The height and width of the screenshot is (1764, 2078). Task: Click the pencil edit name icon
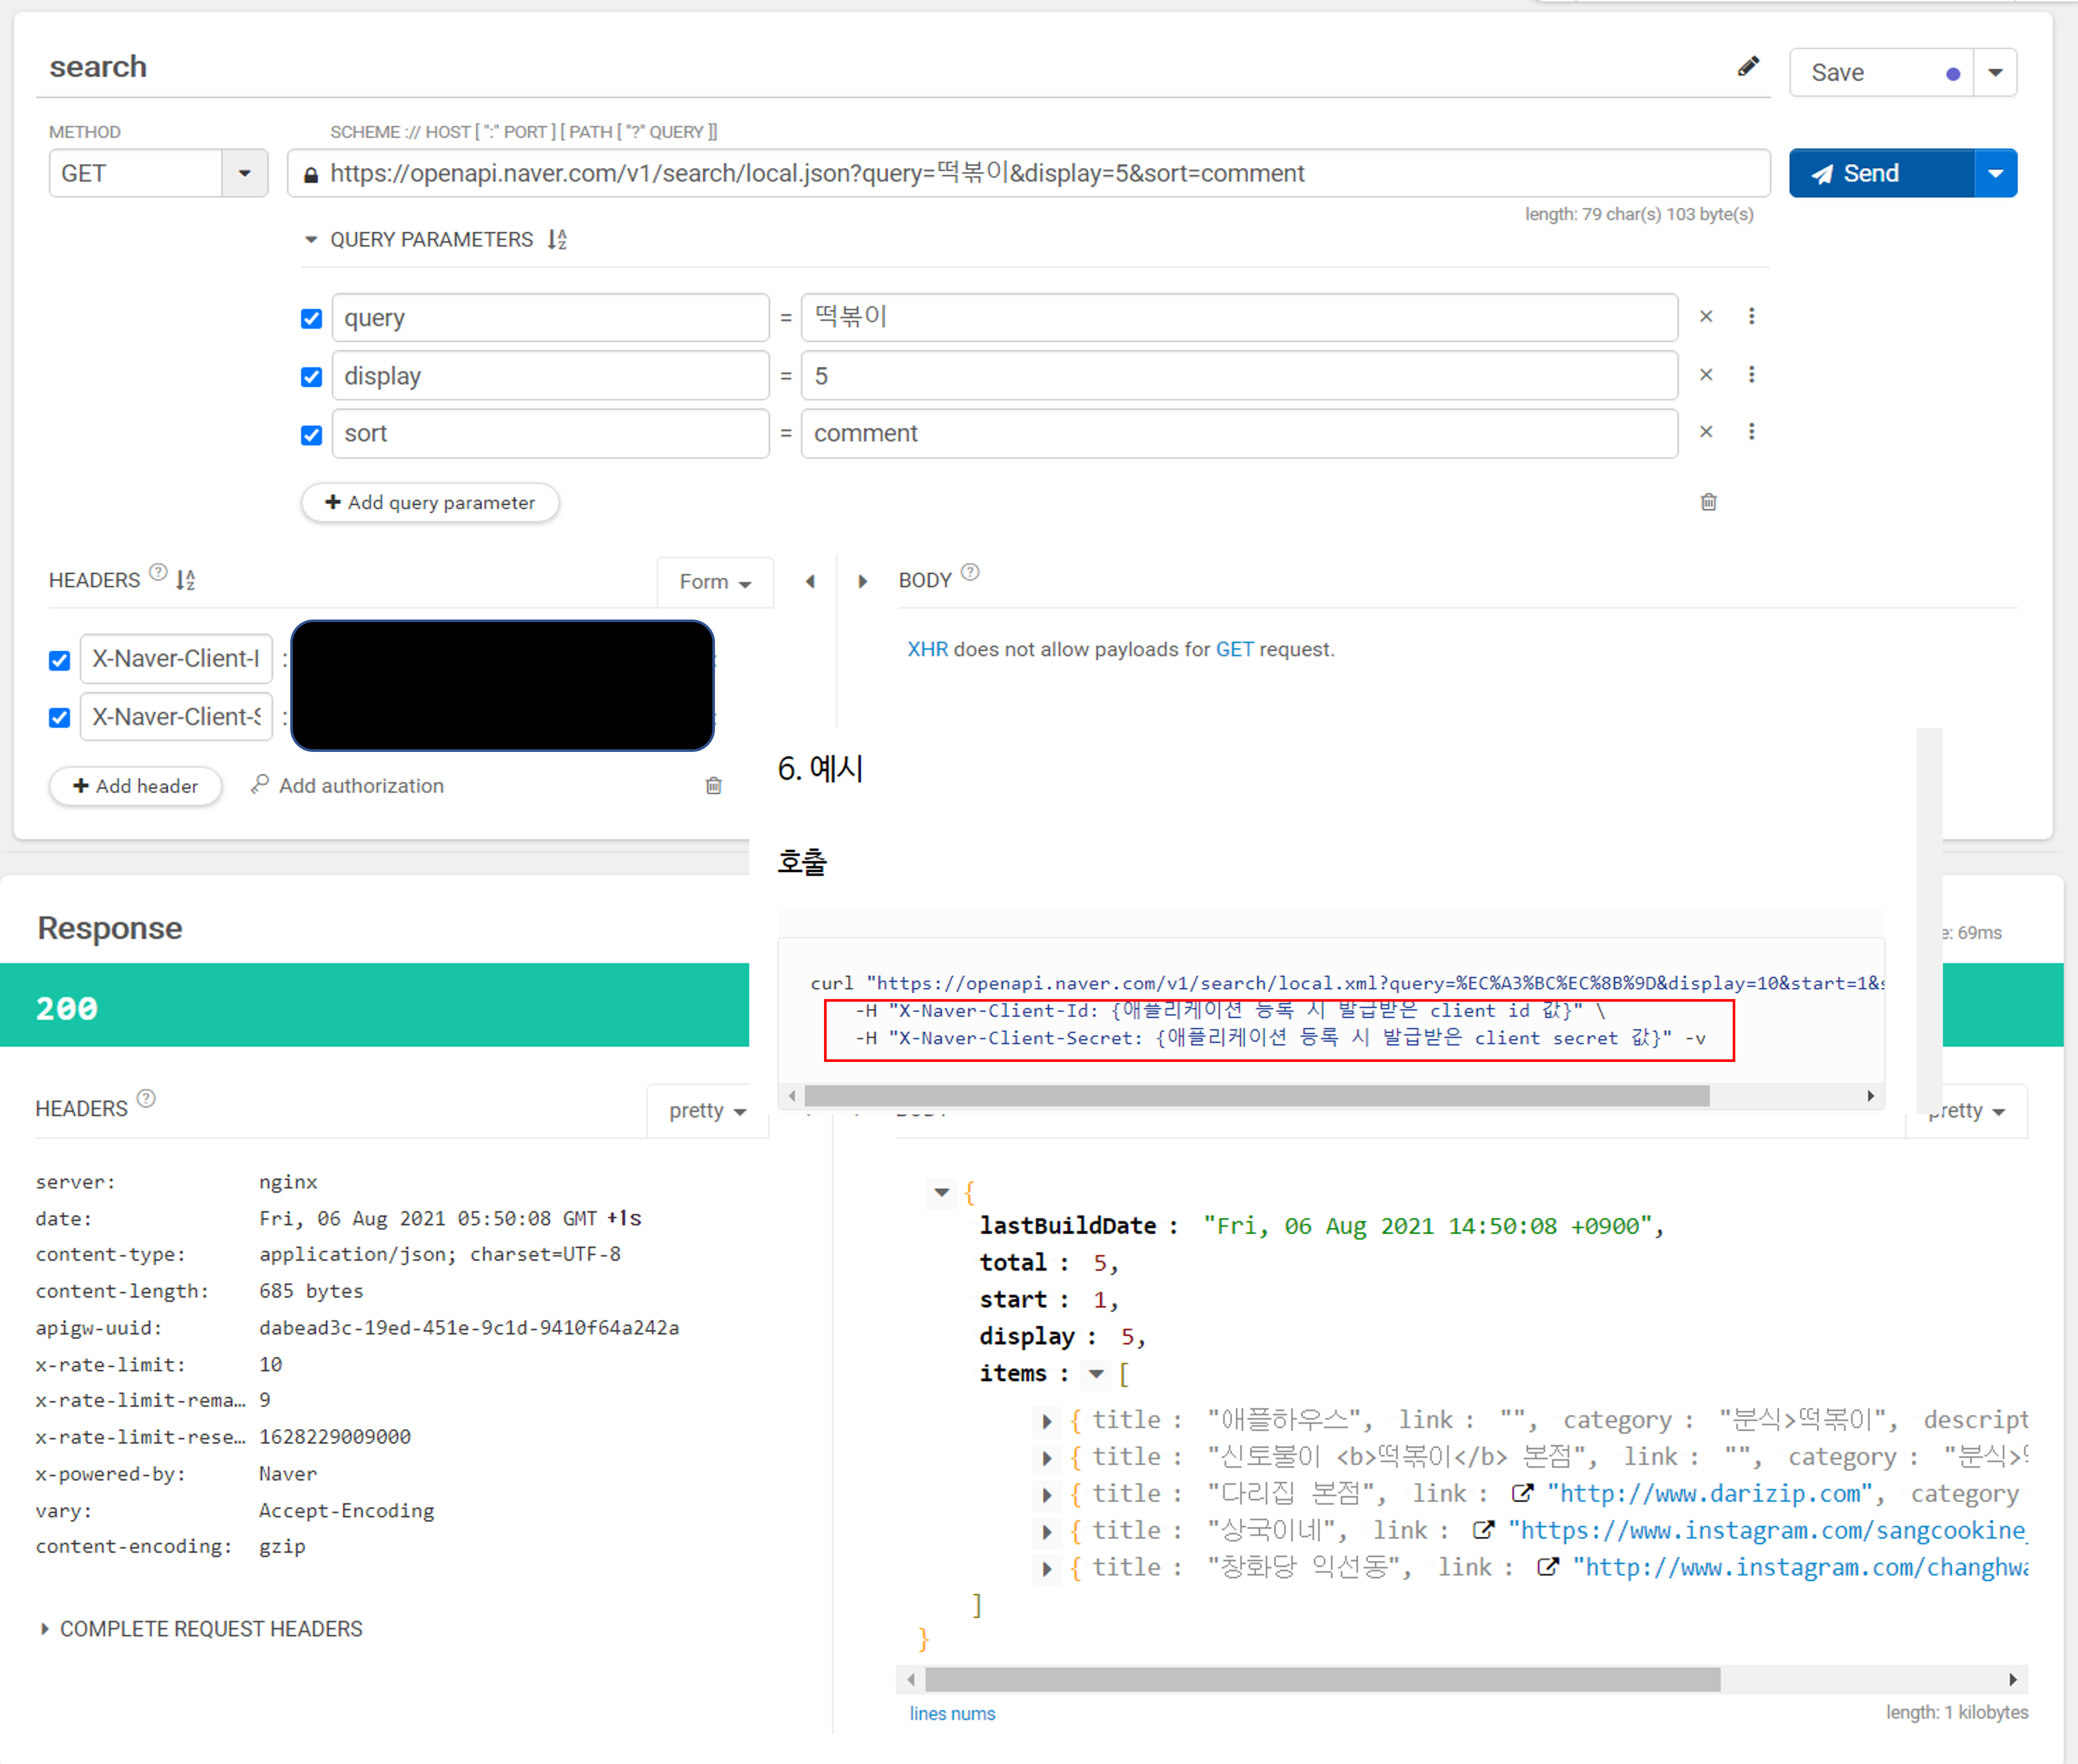(x=1748, y=66)
